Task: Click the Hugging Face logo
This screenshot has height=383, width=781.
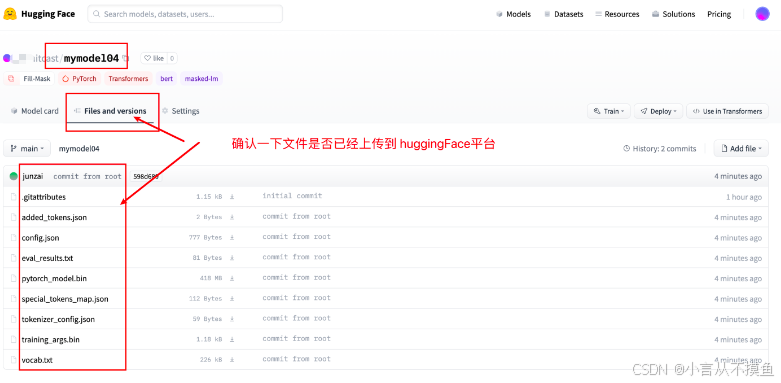Action: coord(39,14)
